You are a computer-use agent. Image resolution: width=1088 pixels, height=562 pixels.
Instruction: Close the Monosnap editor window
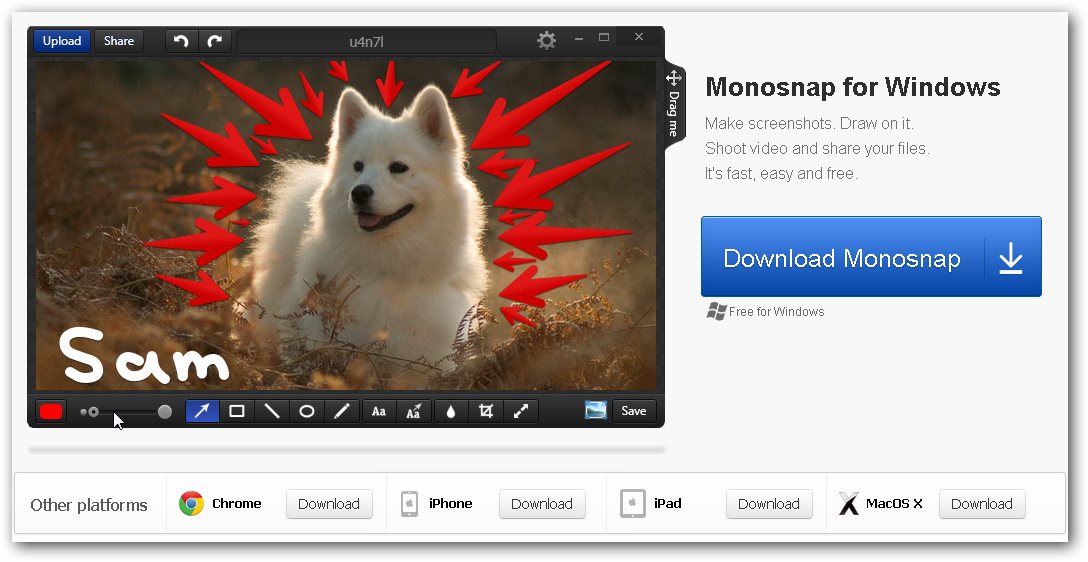click(639, 37)
